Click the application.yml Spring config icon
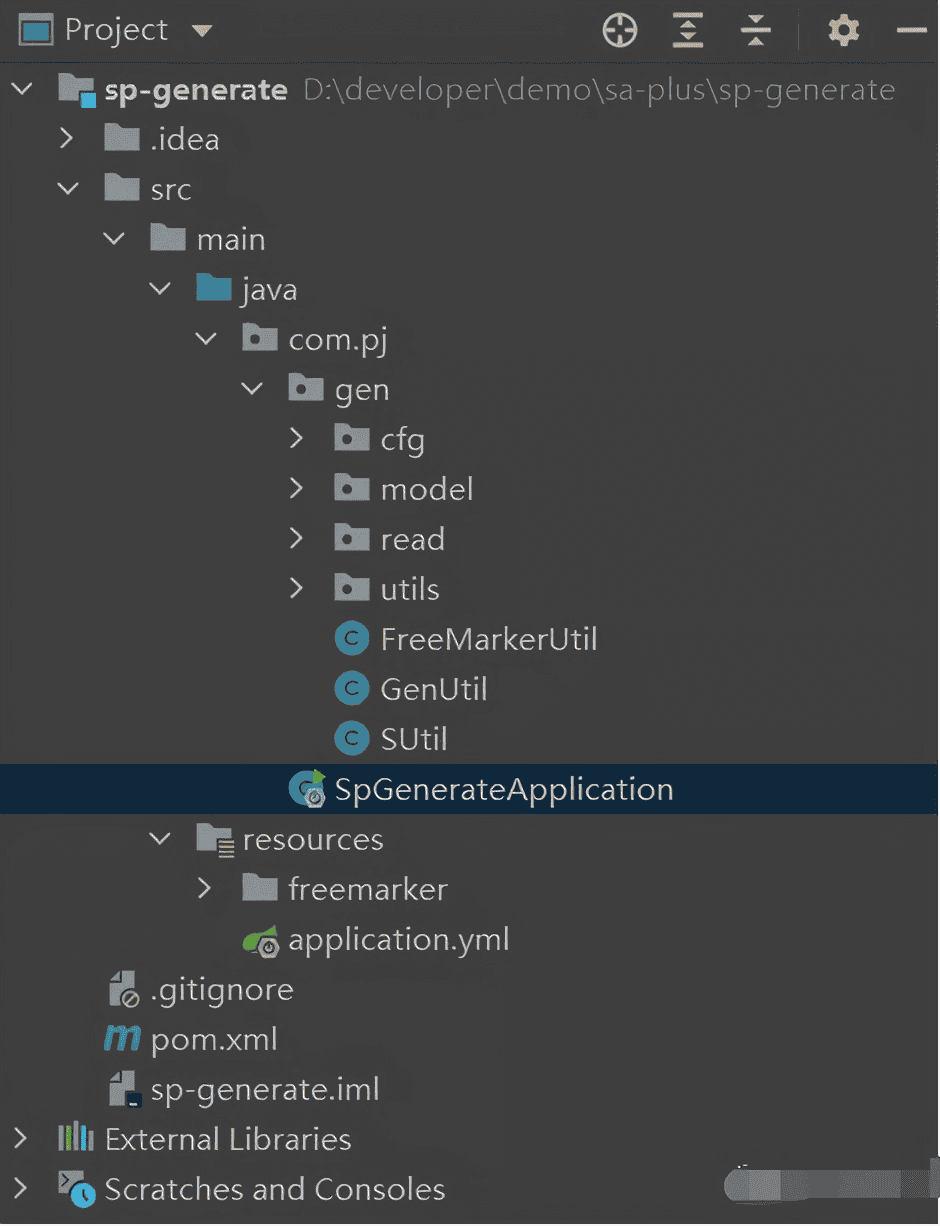940x1226 pixels. [x=261, y=940]
